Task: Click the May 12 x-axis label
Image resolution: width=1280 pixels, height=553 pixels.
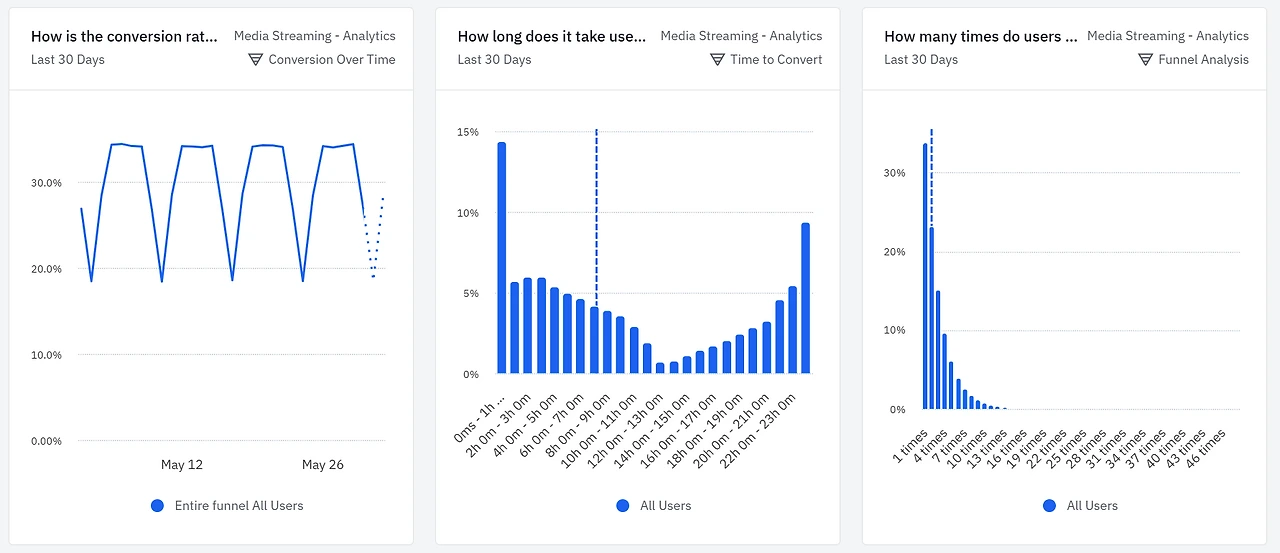Action: (x=182, y=465)
